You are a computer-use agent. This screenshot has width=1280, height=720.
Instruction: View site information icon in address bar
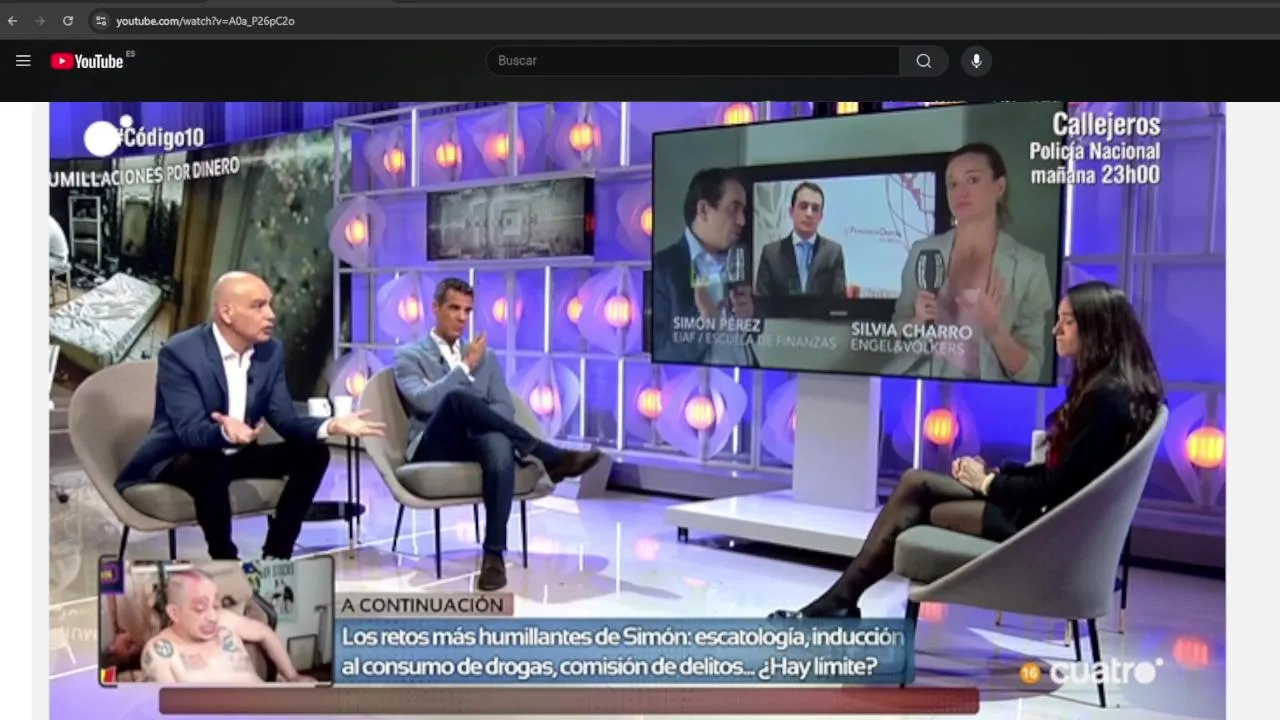tap(100, 21)
